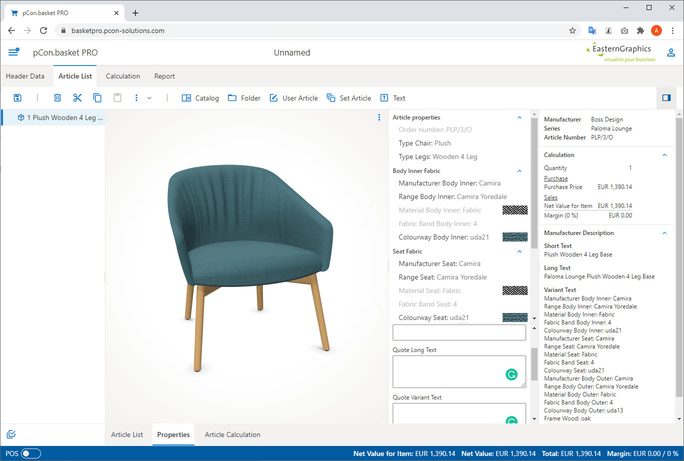Toggle the POS switch
The width and height of the screenshot is (684, 461).
click(31, 454)
